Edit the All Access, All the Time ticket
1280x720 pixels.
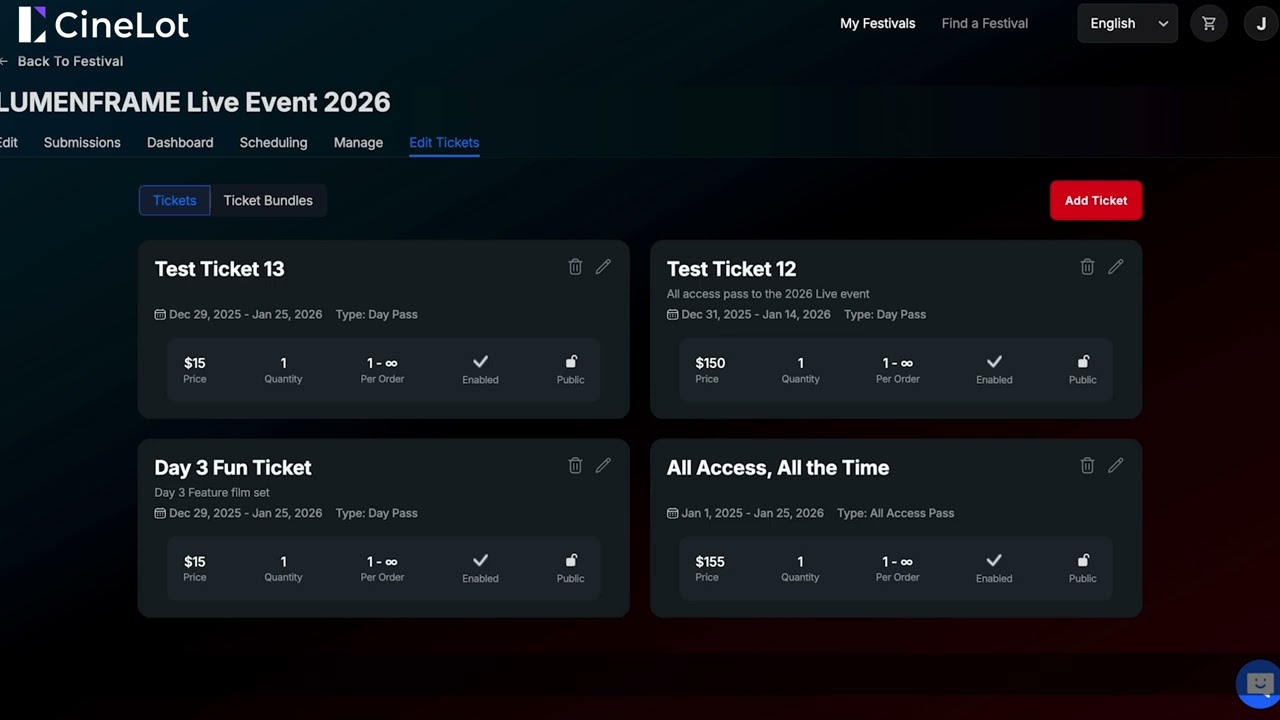point(1115,465)
